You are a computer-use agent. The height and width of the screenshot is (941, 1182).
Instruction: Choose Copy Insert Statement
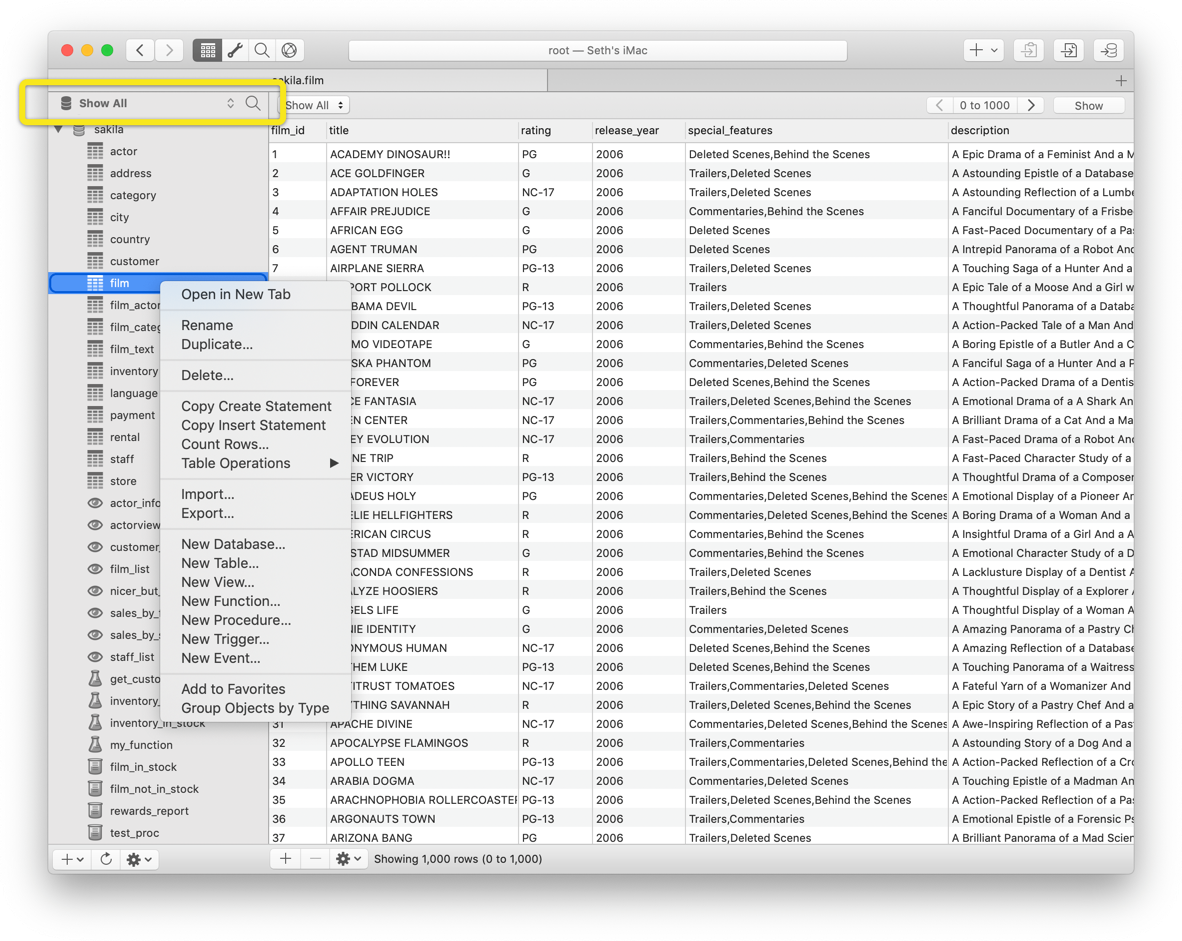(256, 425)
